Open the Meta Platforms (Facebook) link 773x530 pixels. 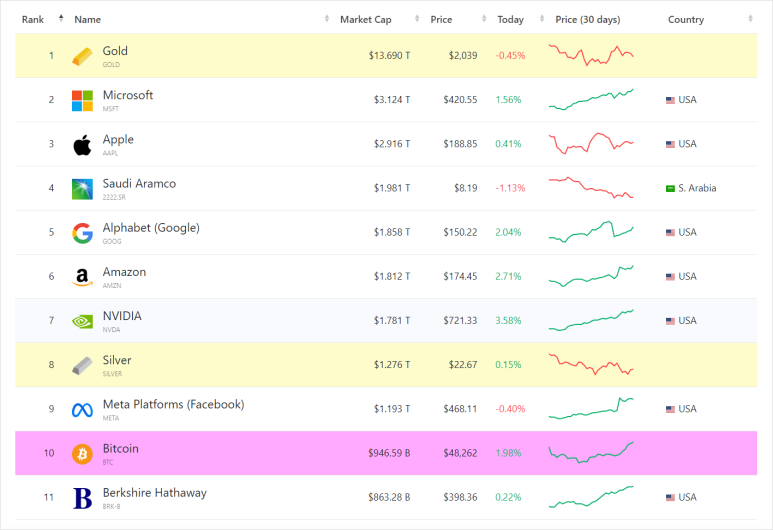(x=174, y=404)
